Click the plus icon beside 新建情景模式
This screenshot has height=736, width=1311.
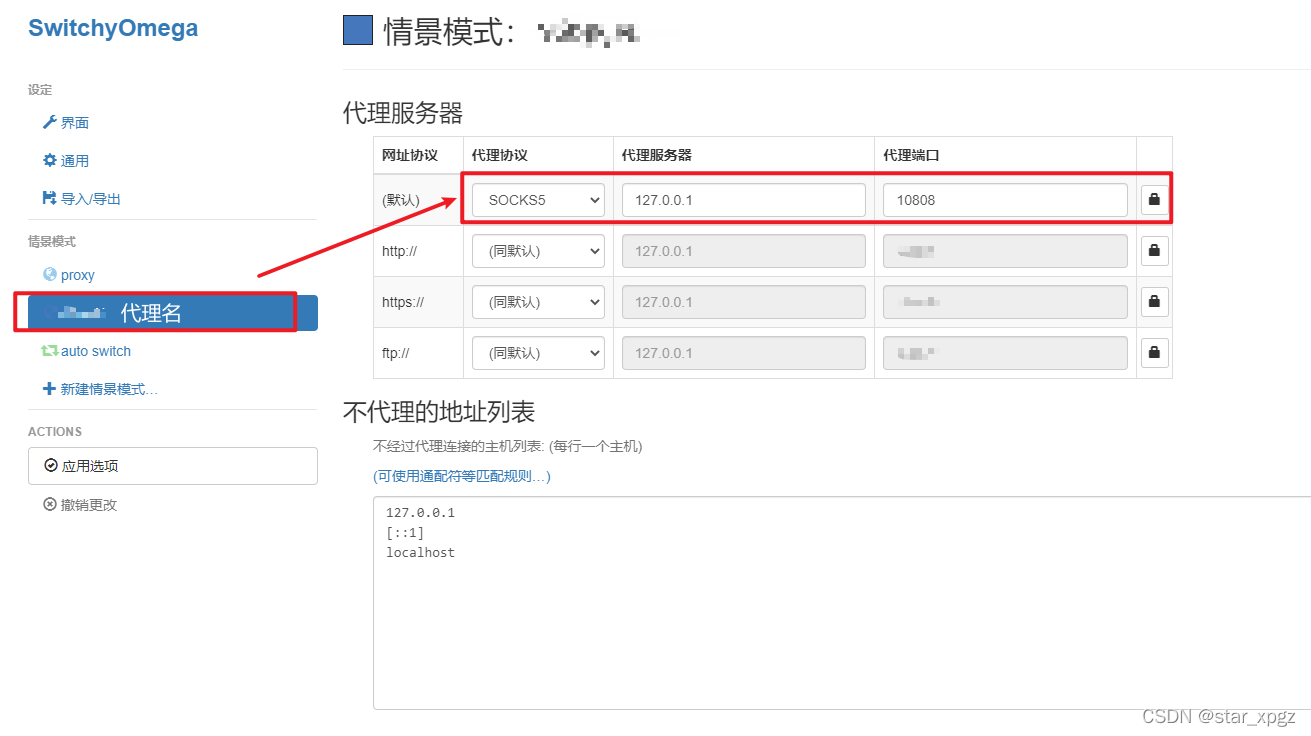point(49,389)
